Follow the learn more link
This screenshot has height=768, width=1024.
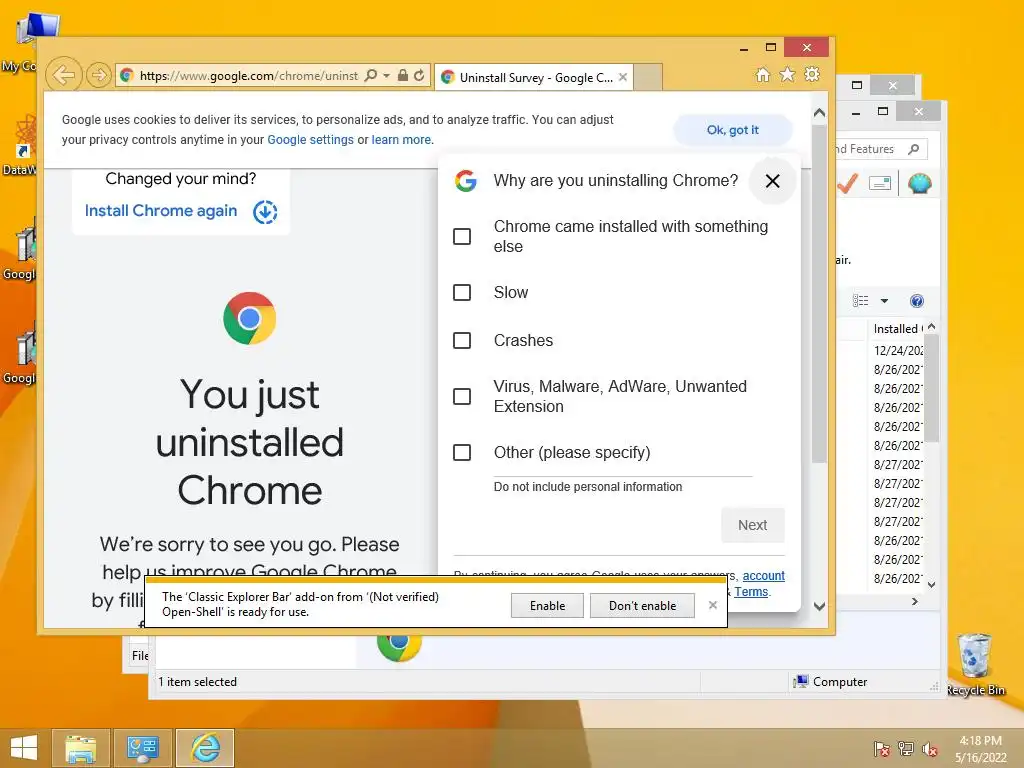coord(401,140)
